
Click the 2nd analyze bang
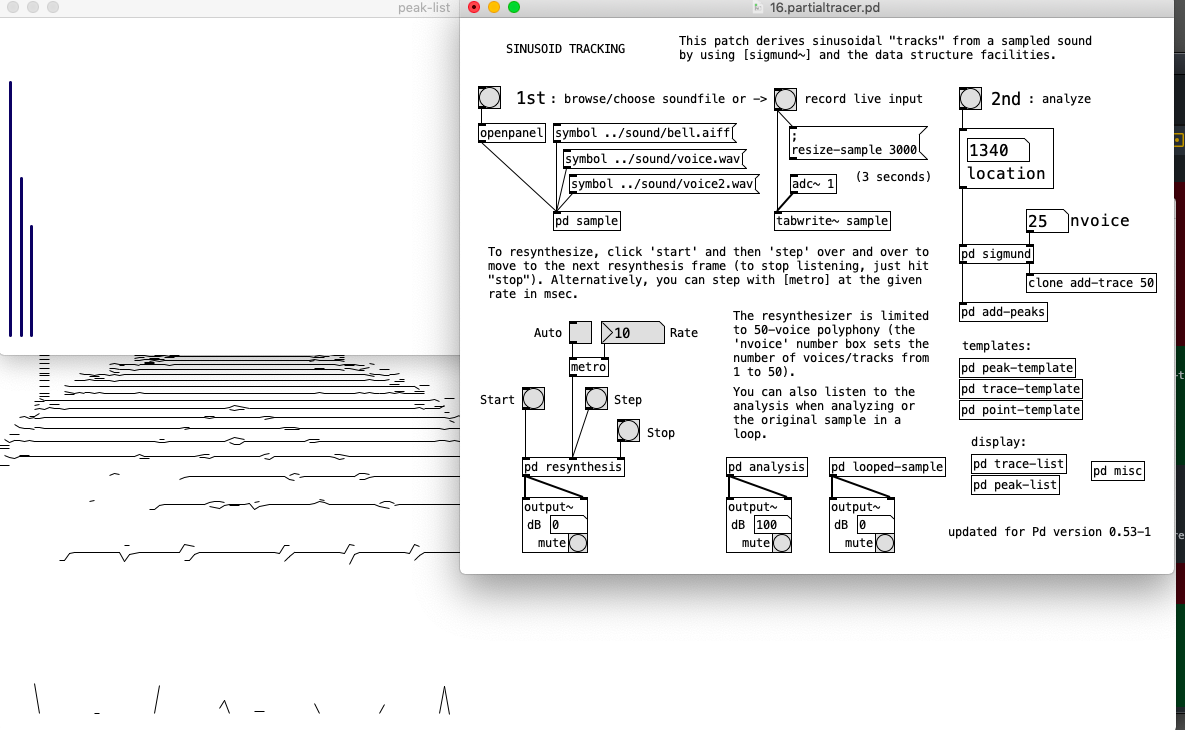(969, 98)
